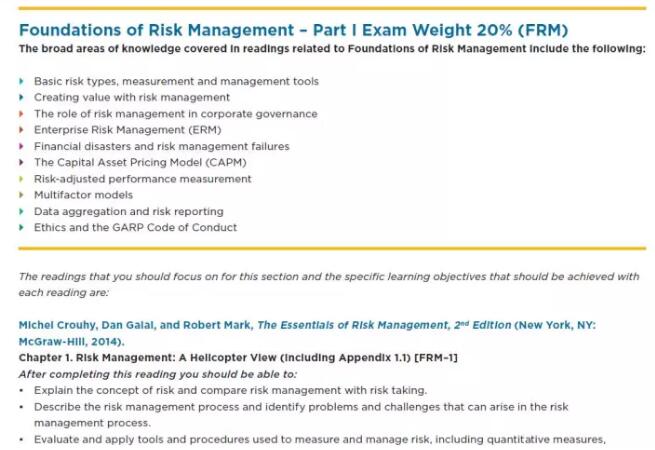Click the arrow bullet beside Enterprise Risk Management
655x450 pixels.
(x=22, y=130)
